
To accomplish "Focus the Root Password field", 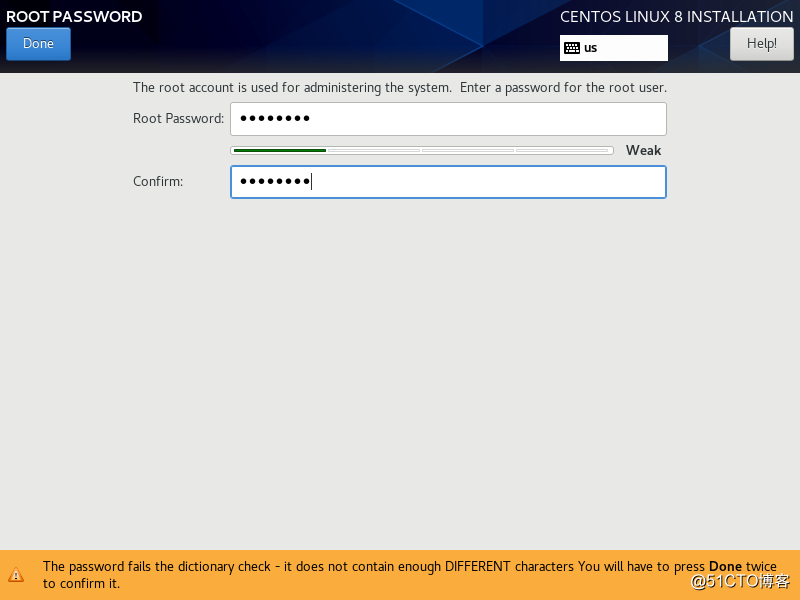I will (448, 119).
